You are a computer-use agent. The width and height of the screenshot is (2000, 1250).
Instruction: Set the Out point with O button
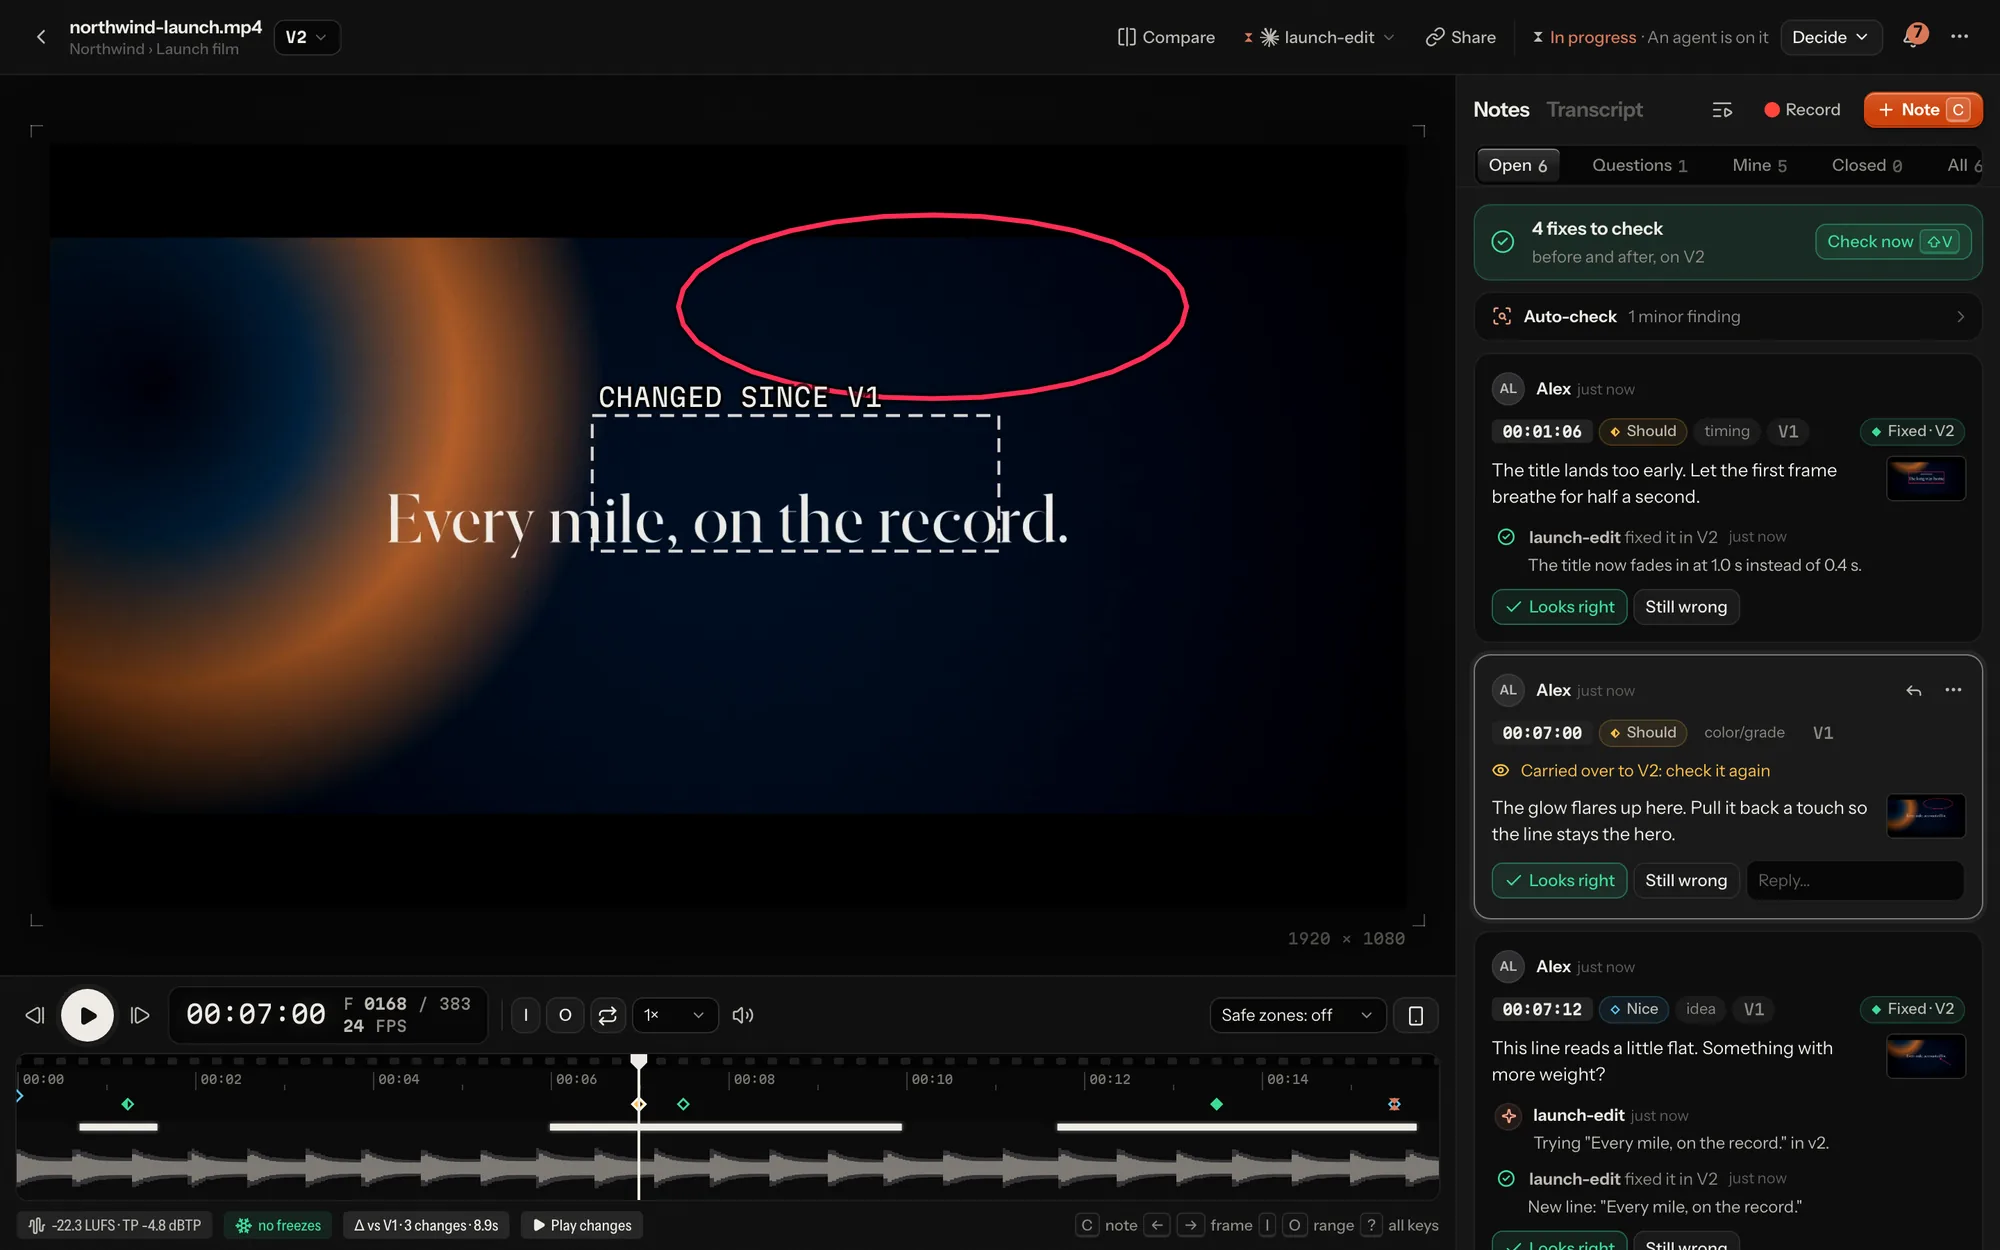click(565, 1015)
